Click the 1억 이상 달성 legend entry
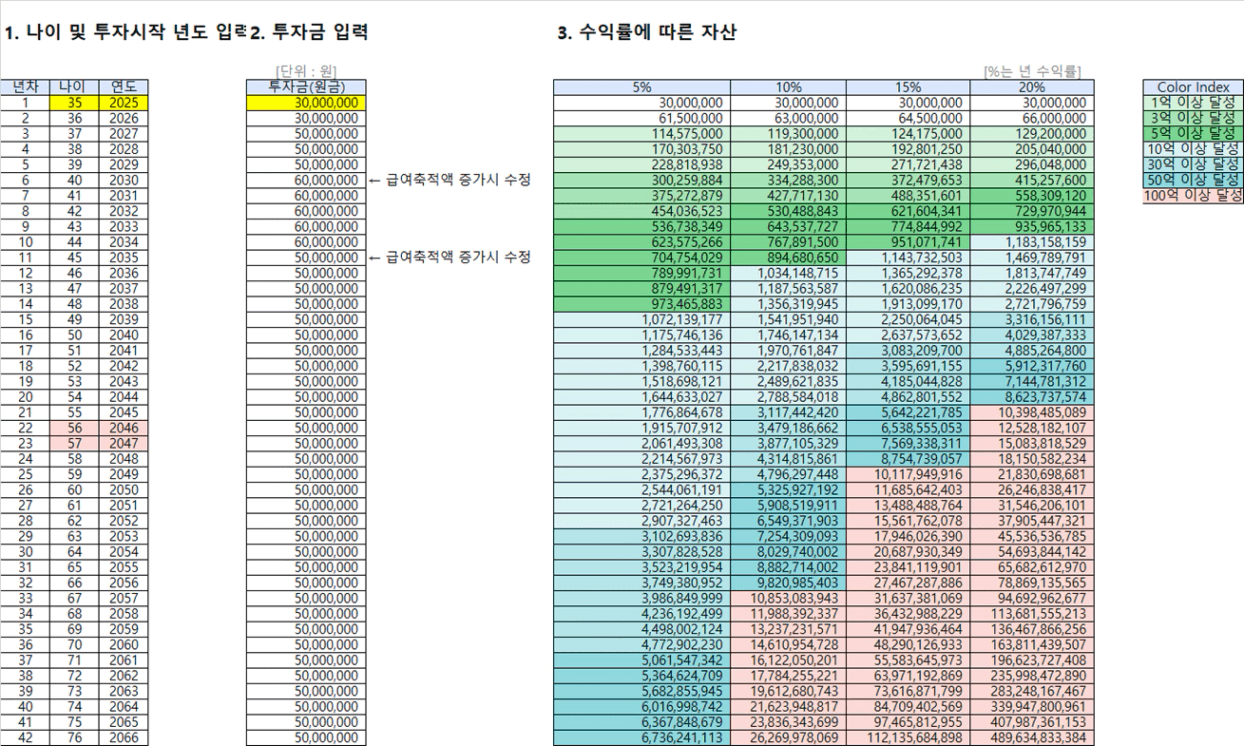The height and width of the screenshot is (746, 1244). pos(1192,102)
